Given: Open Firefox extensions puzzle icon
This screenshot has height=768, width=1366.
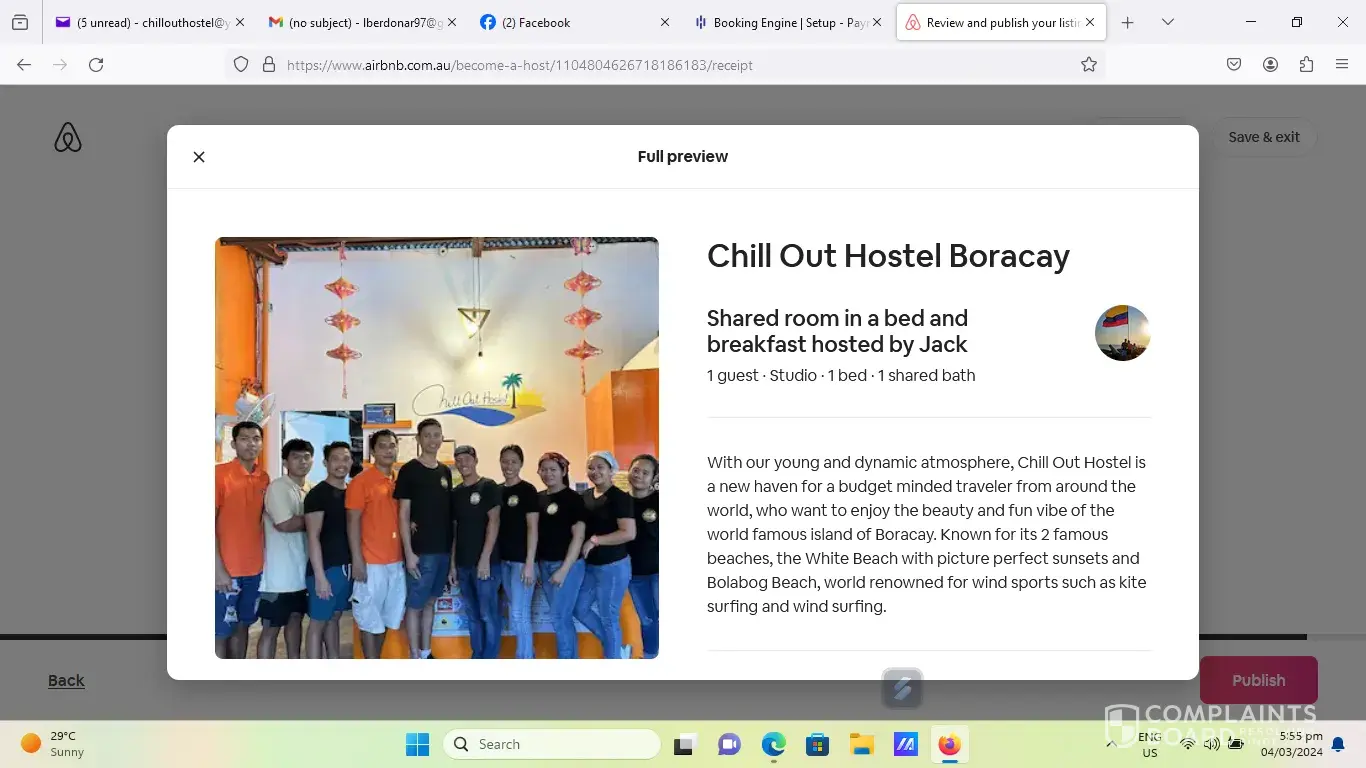Looking at the screenshot, I should click(1306, 65).
